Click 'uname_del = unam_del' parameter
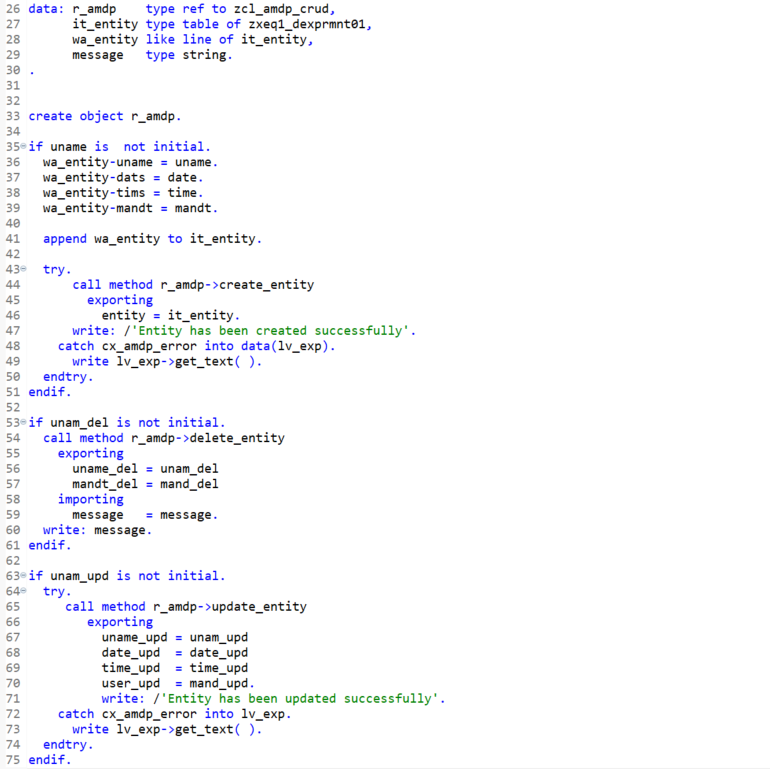This screenshot has height=769, width=770. (x=145, y=468)
